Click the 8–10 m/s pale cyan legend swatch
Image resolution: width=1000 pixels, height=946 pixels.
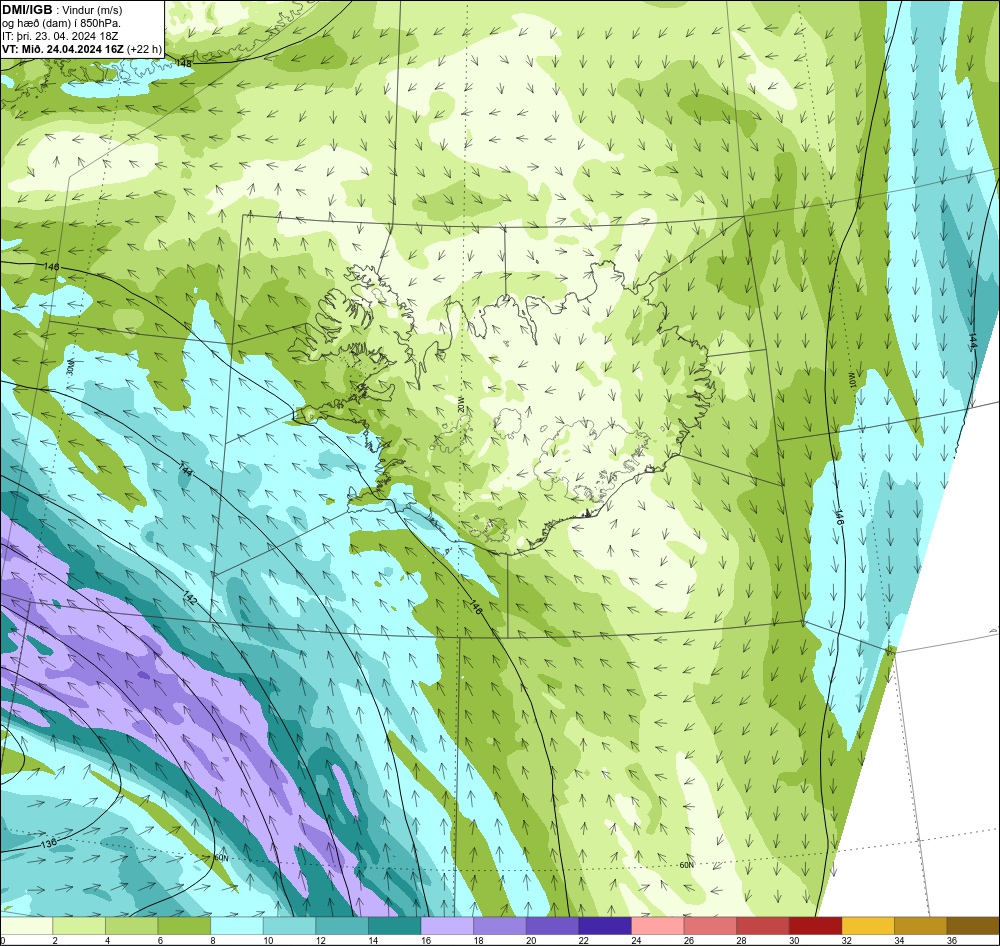[x=237, y=925]
